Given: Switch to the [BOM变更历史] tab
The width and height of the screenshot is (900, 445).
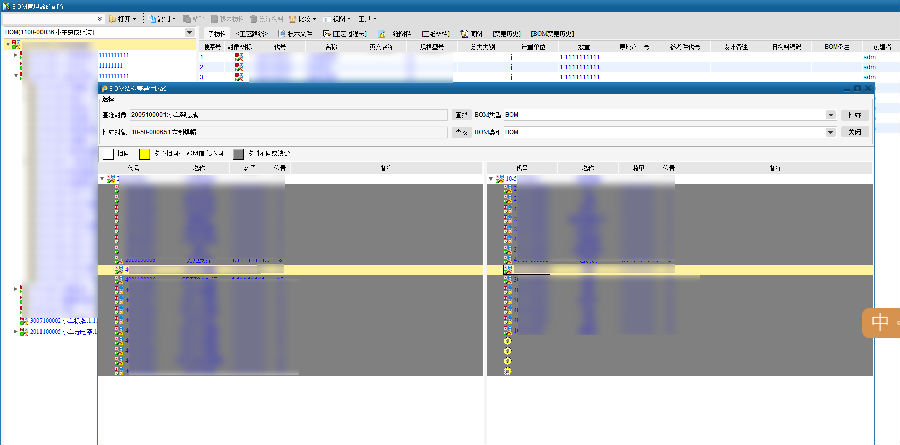Looking at the screenshot, I should coord(552,34).
